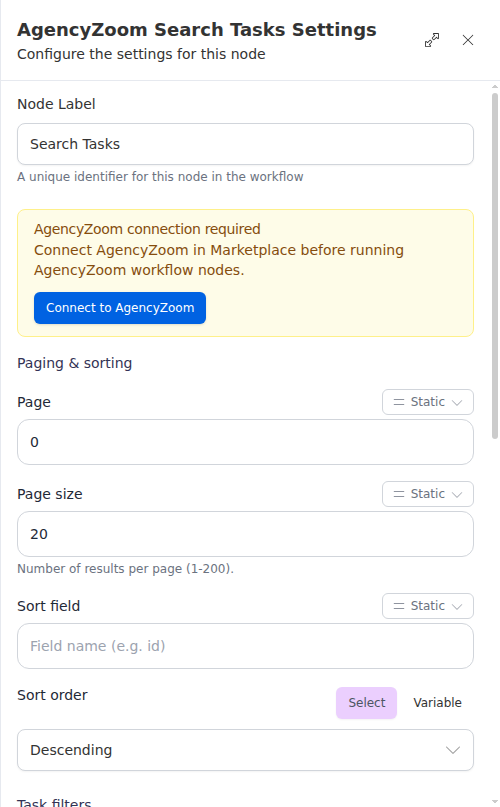Open the Static mode dropdown for Page

427,402
